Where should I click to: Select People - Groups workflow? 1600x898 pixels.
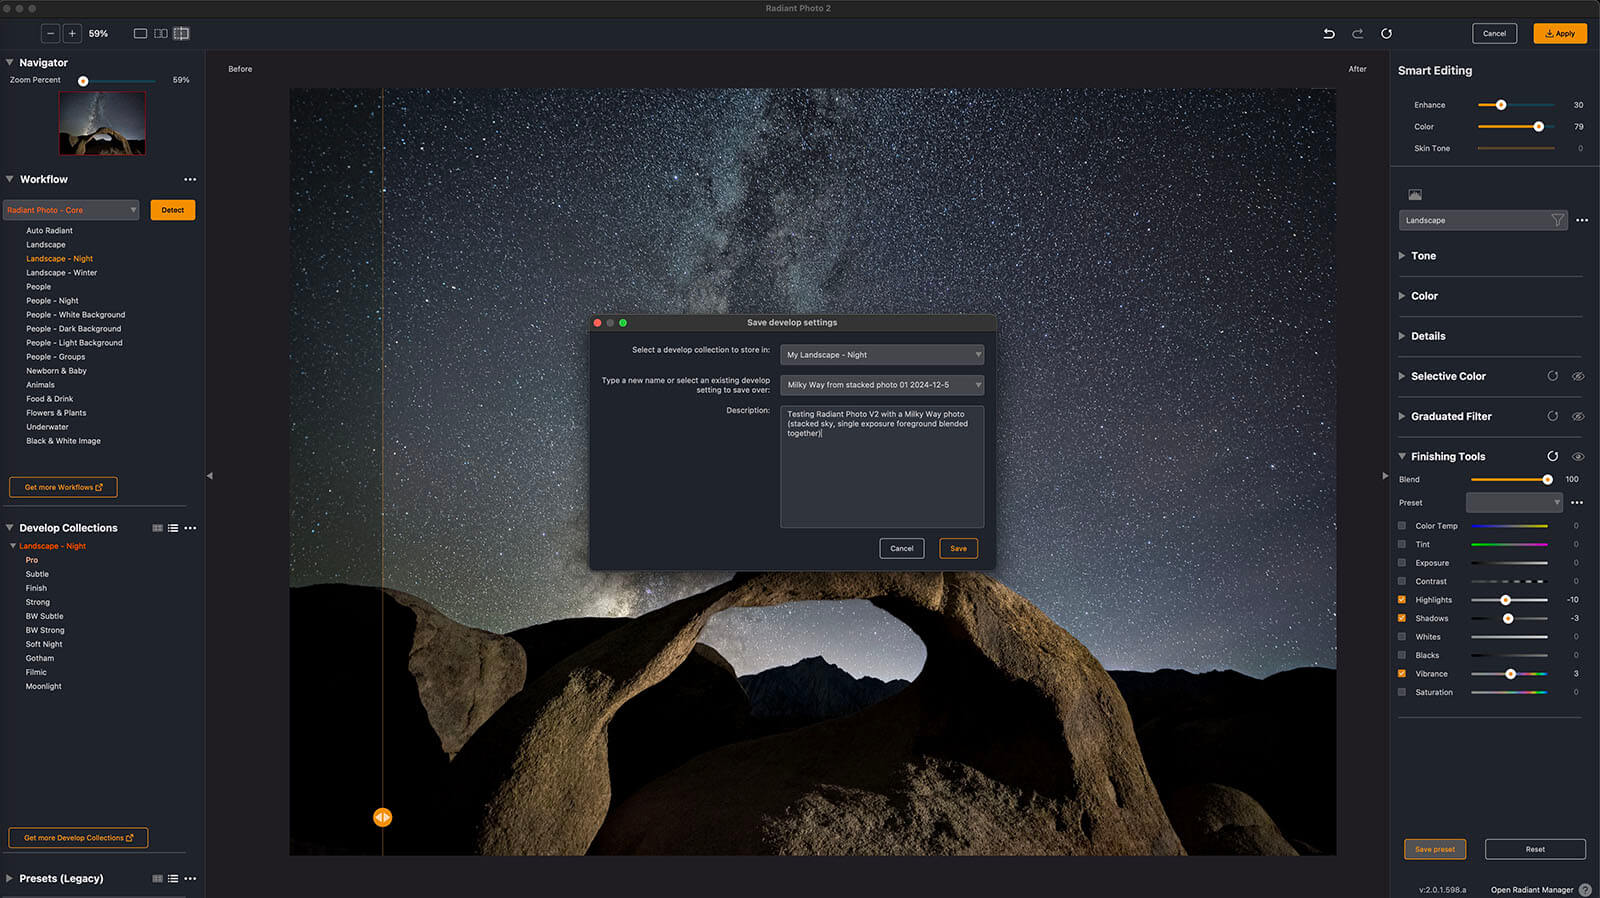point(56,357)
